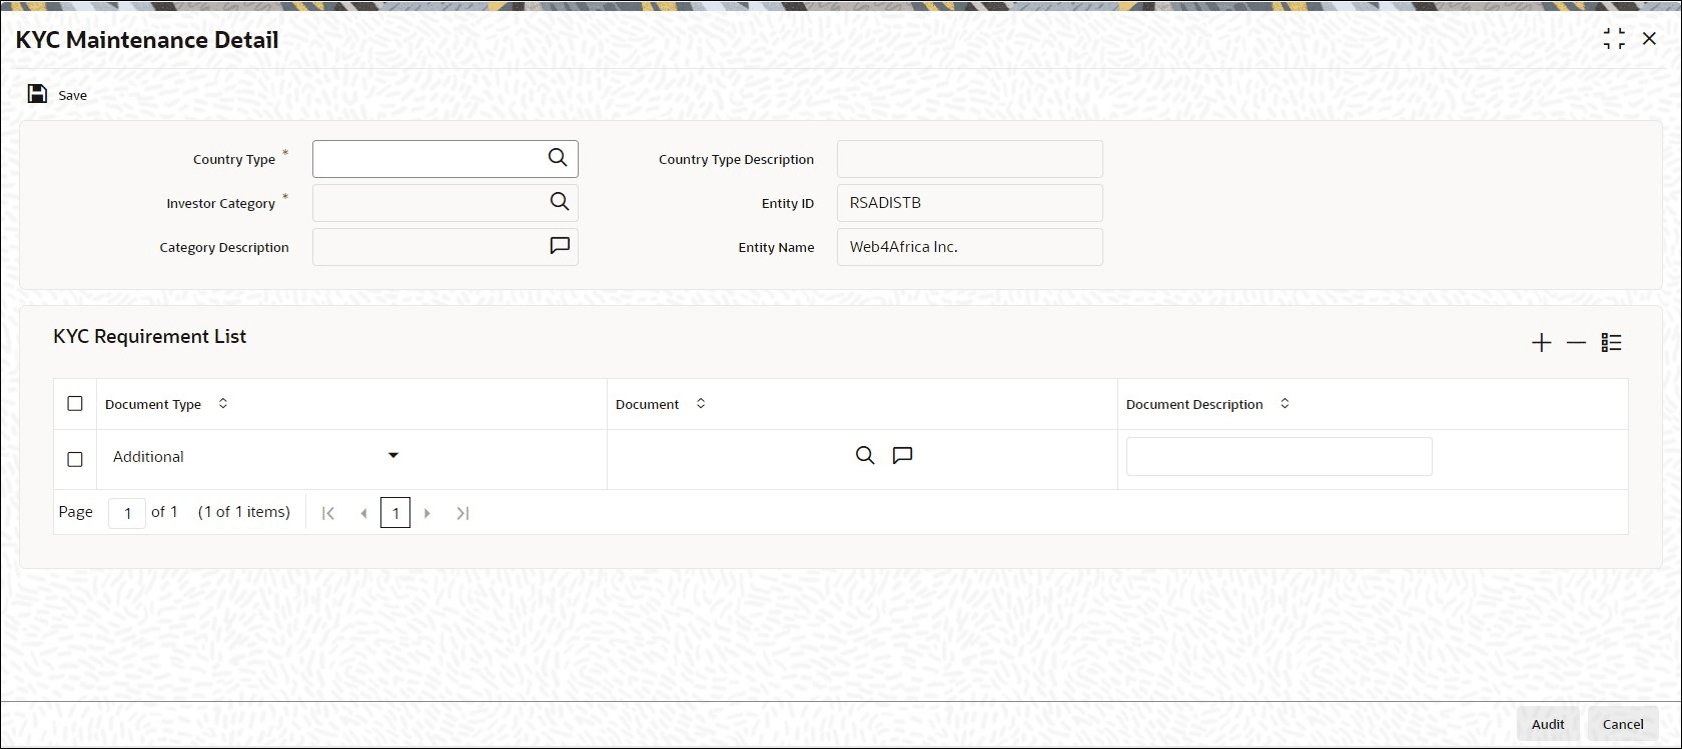Go to last page of list
1682x749 pixels.
[462, 513]
